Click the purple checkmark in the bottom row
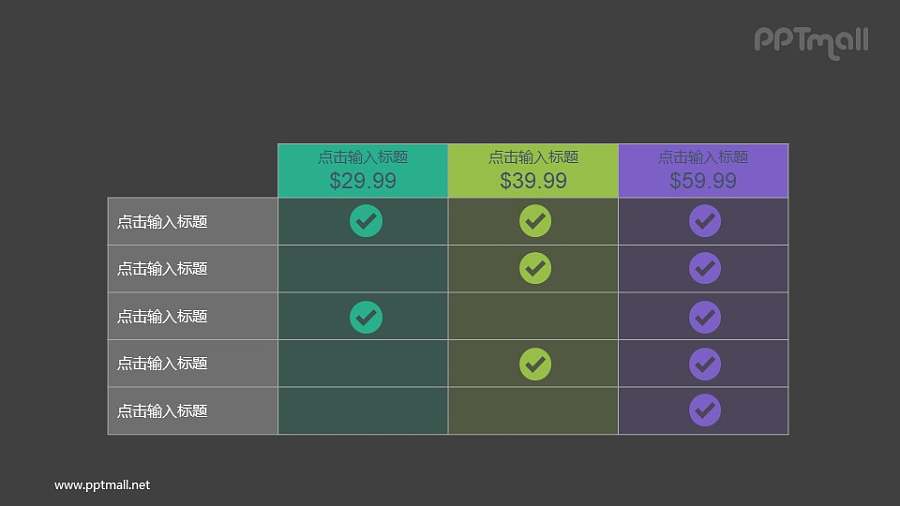Screen dimensions: 900x506 (x=705, y=410)
